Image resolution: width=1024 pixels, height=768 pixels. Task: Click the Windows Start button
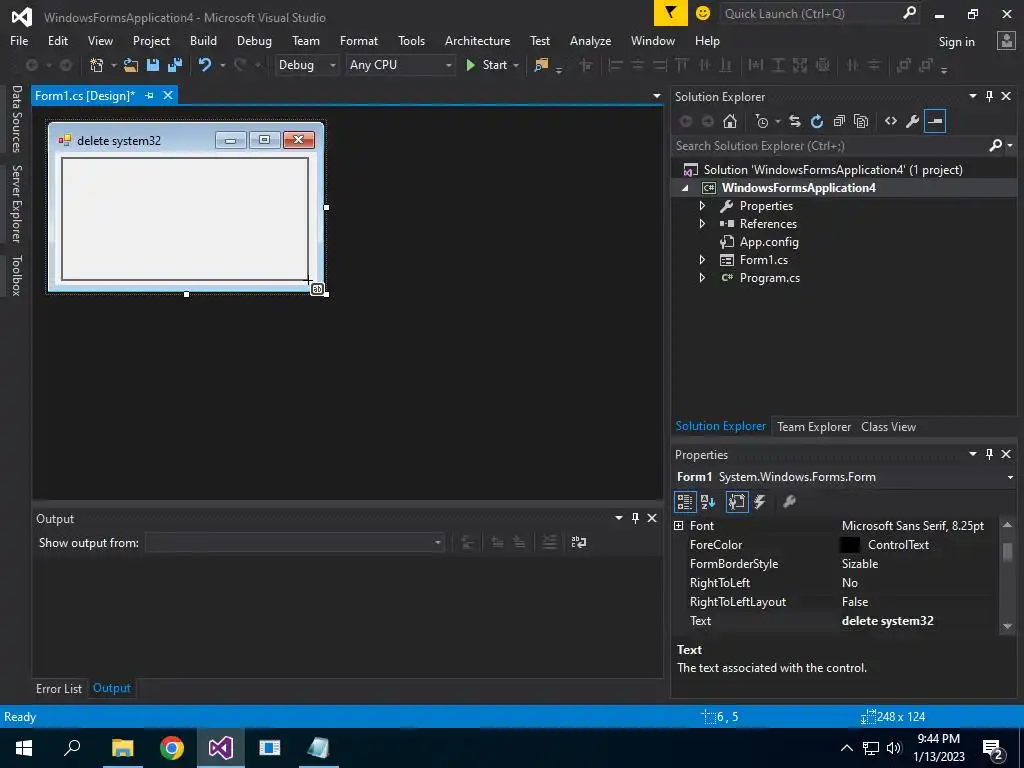point(24,748)
